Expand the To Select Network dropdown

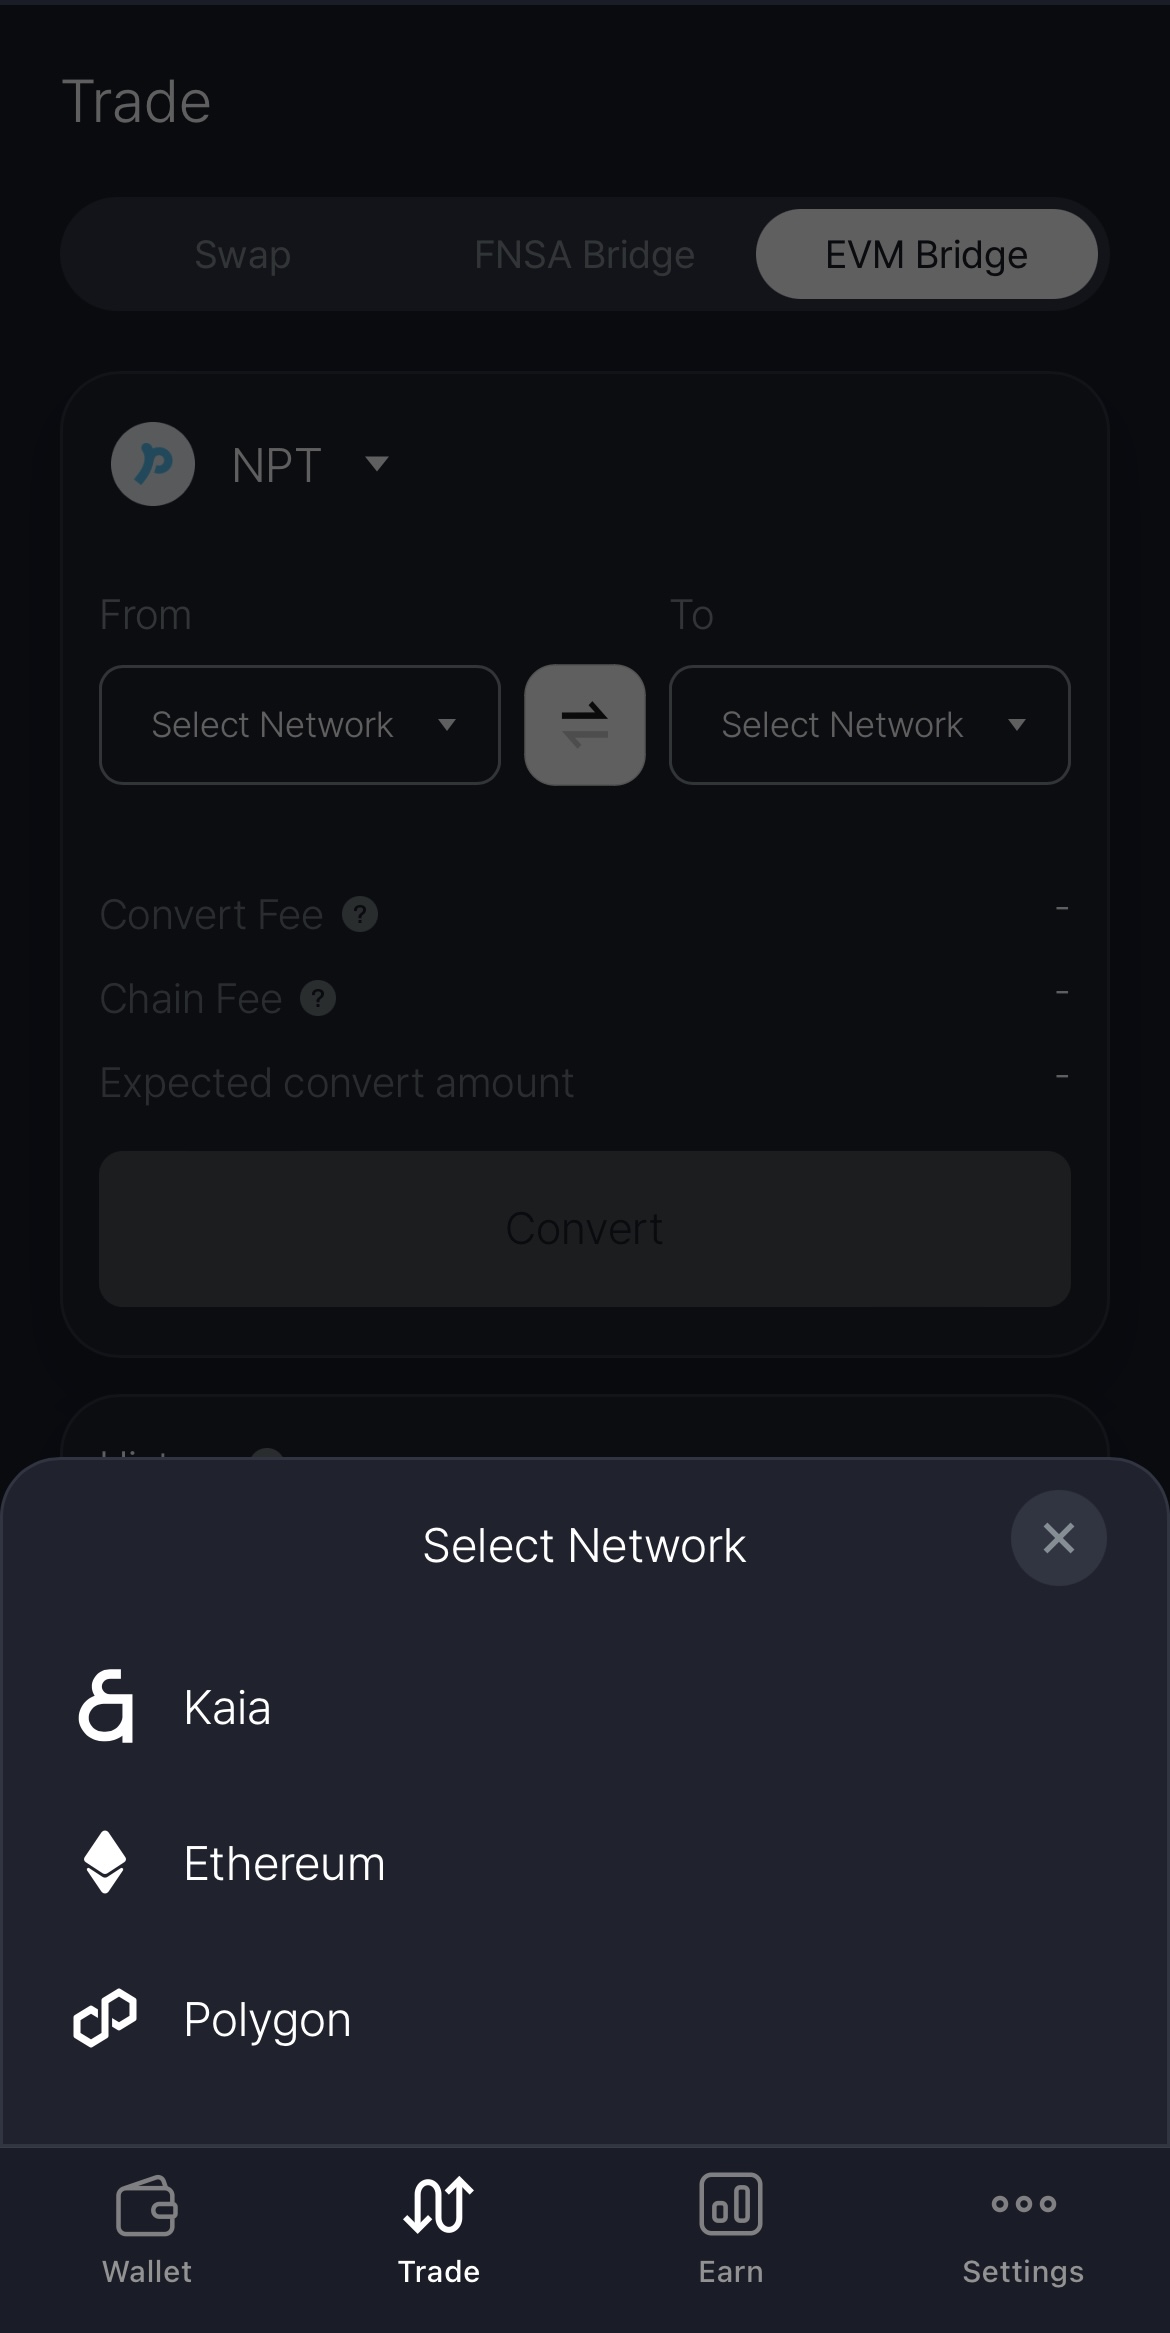pos(870,725)
